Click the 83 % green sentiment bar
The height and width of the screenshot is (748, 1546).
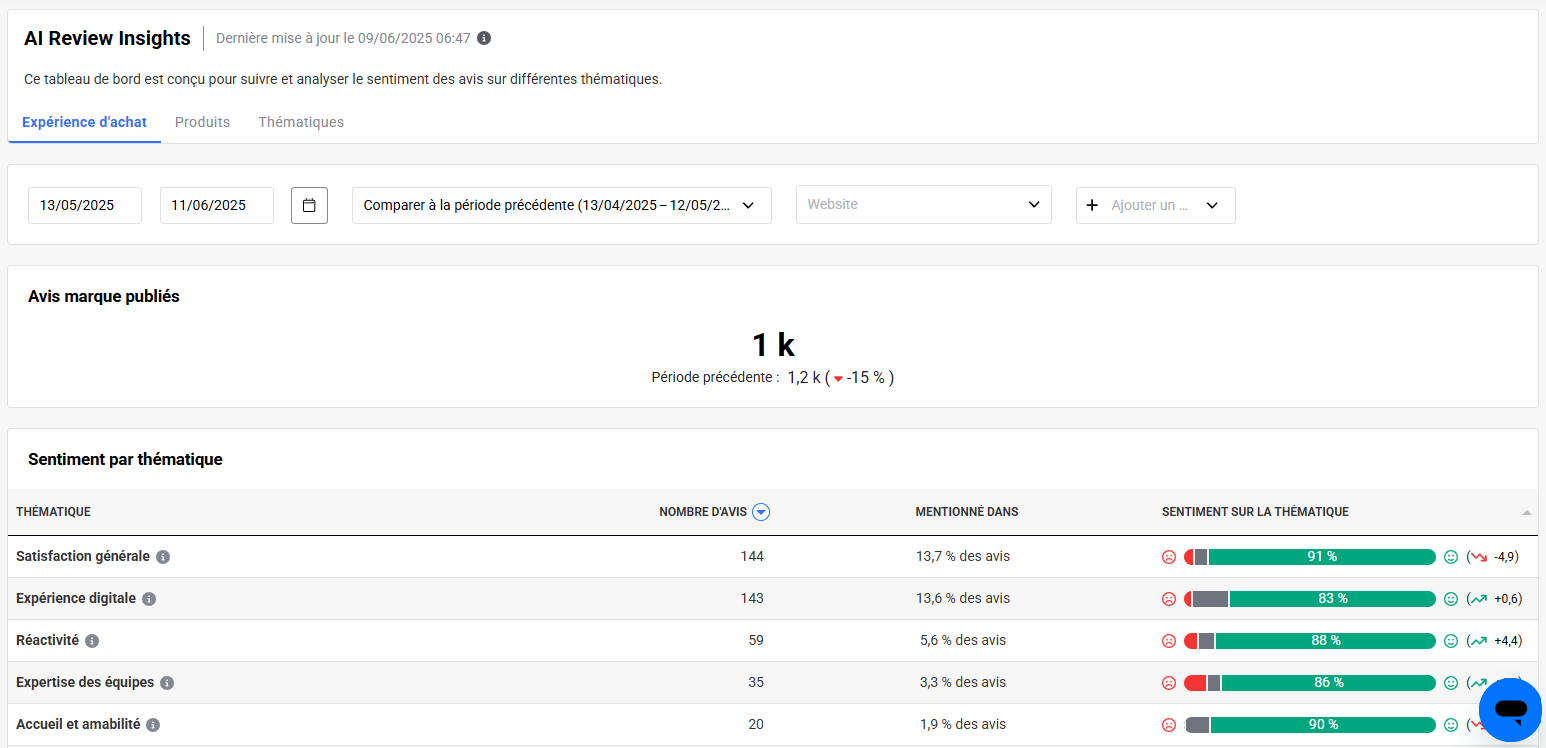click(x=1332, y=599)
